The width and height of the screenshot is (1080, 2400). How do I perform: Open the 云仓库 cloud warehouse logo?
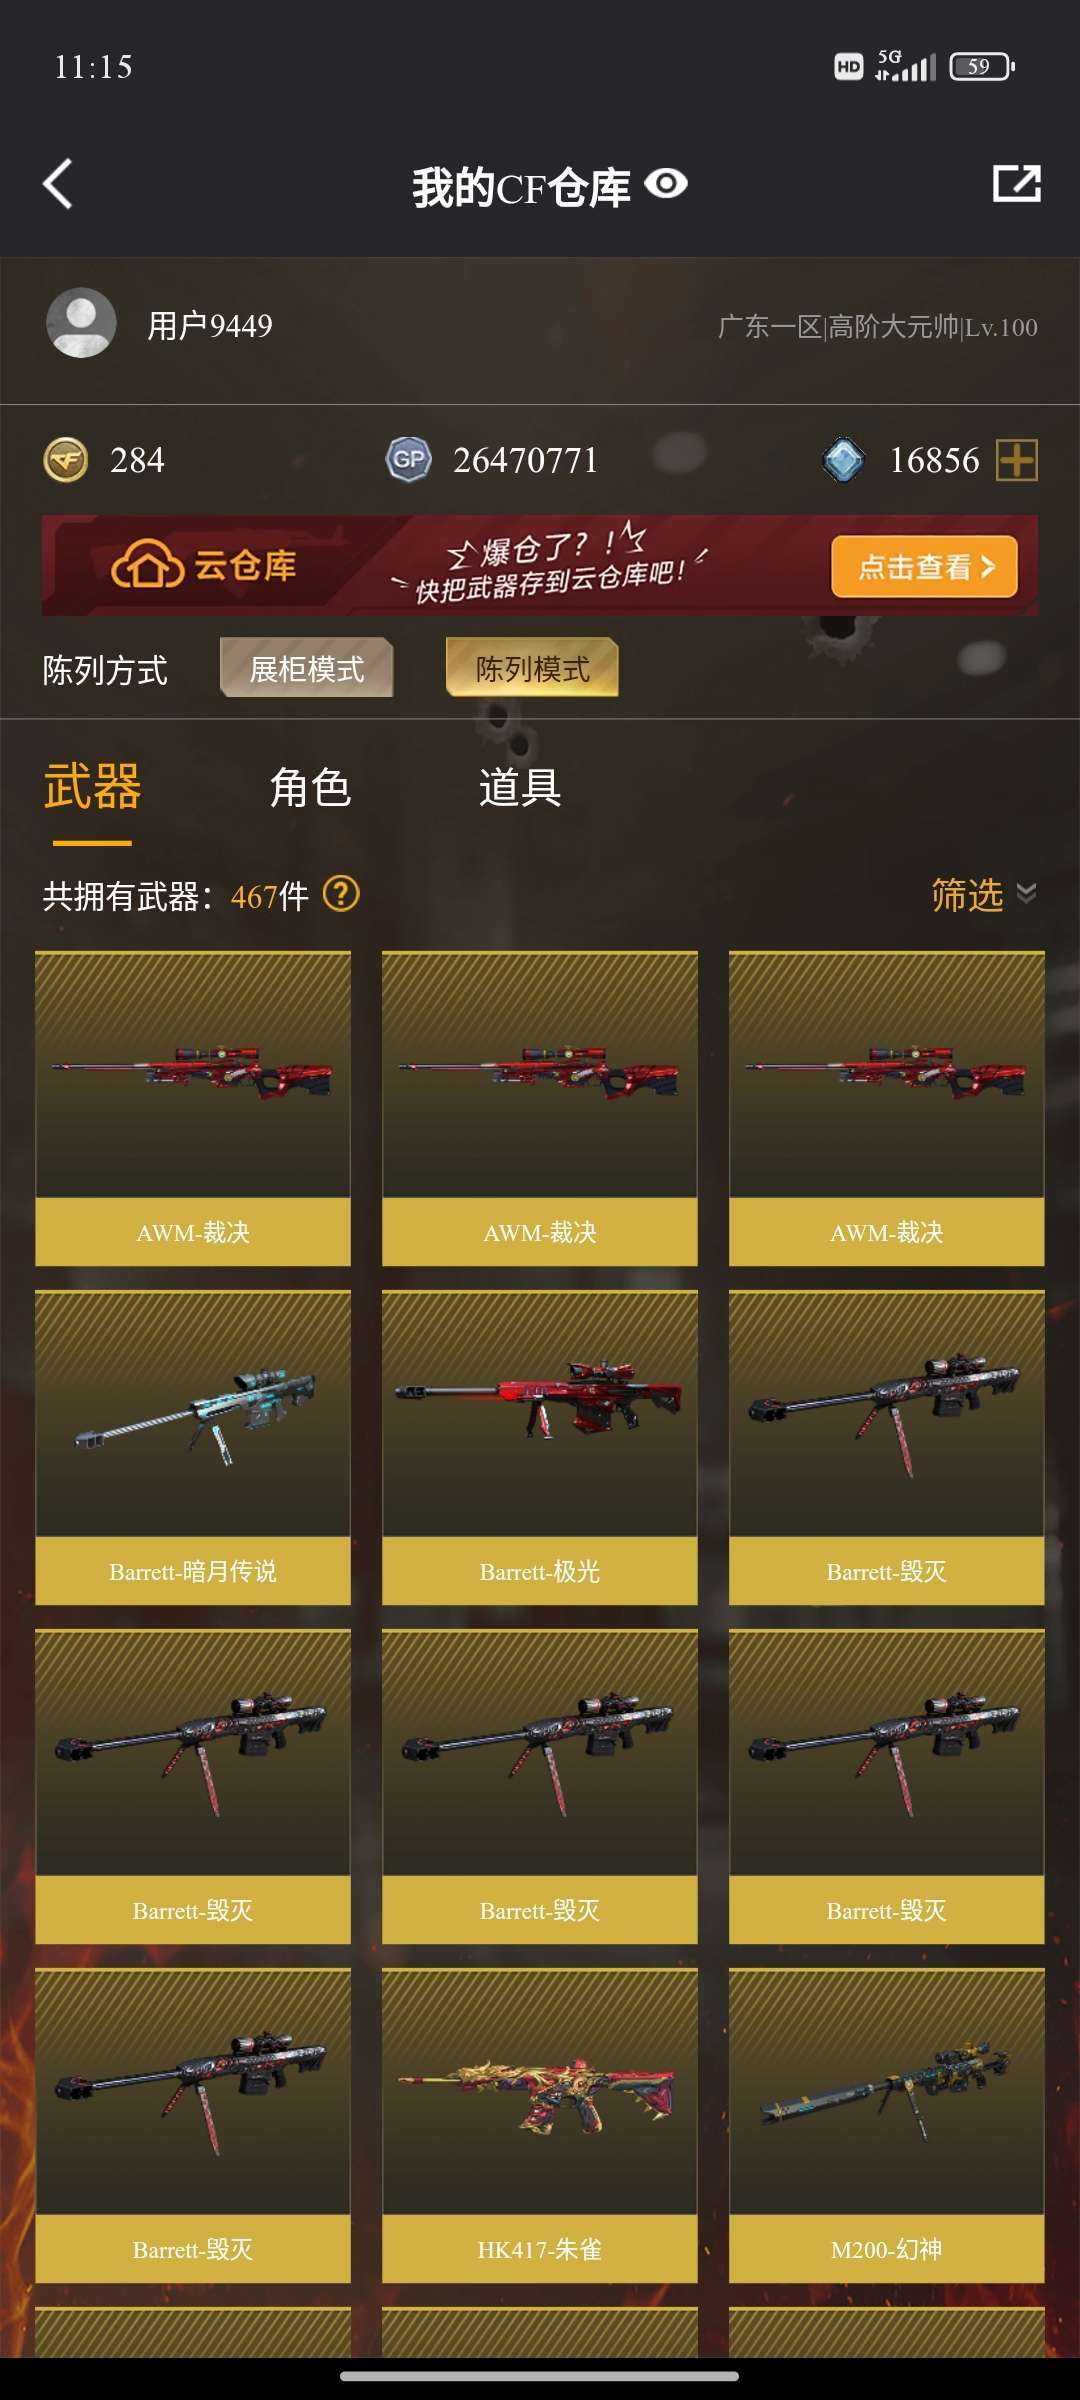coord(204,566)
